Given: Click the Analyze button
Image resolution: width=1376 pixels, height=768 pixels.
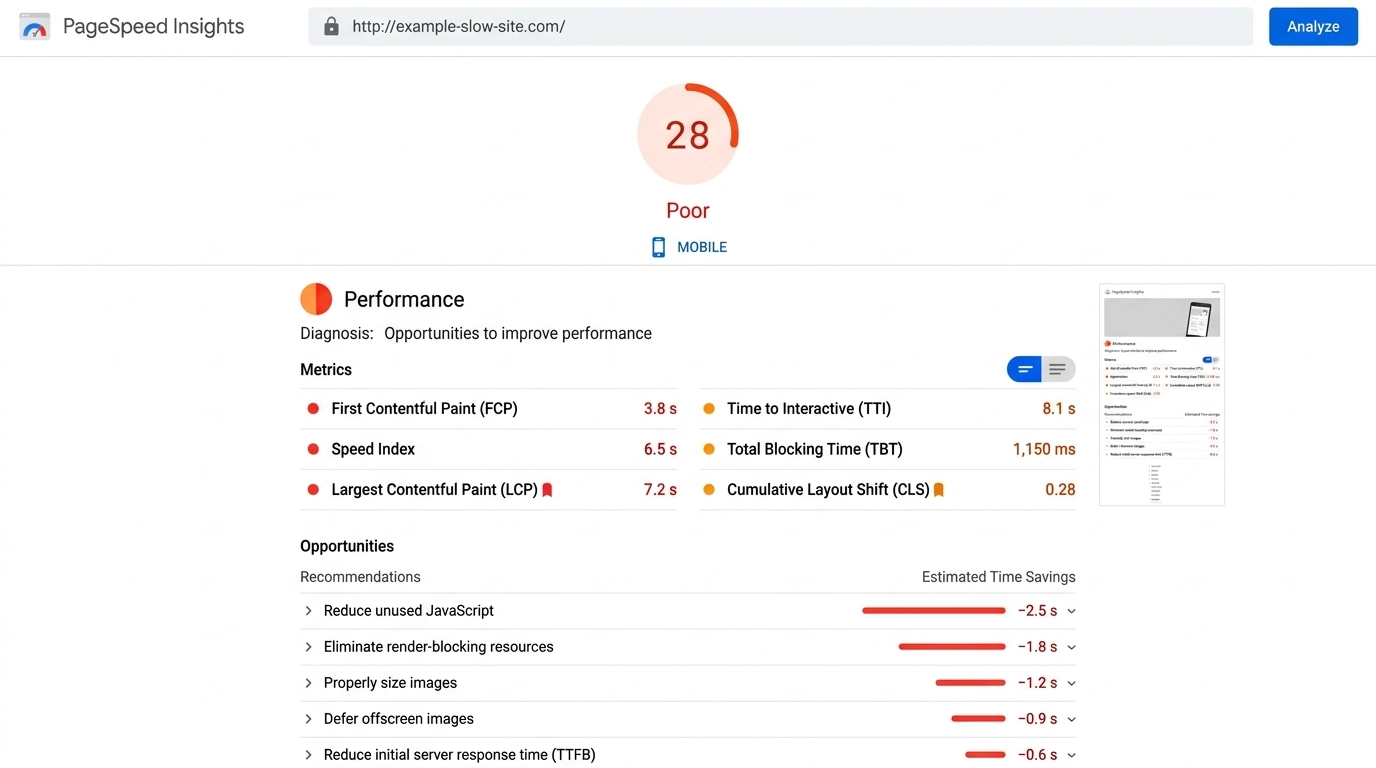Looking at the screenshot, I should pos(1313,27).
